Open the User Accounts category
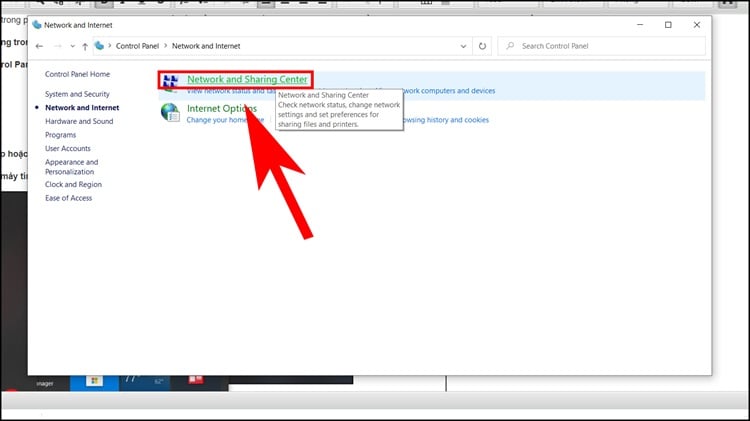 pyautogui.click(x=68, y=148)
